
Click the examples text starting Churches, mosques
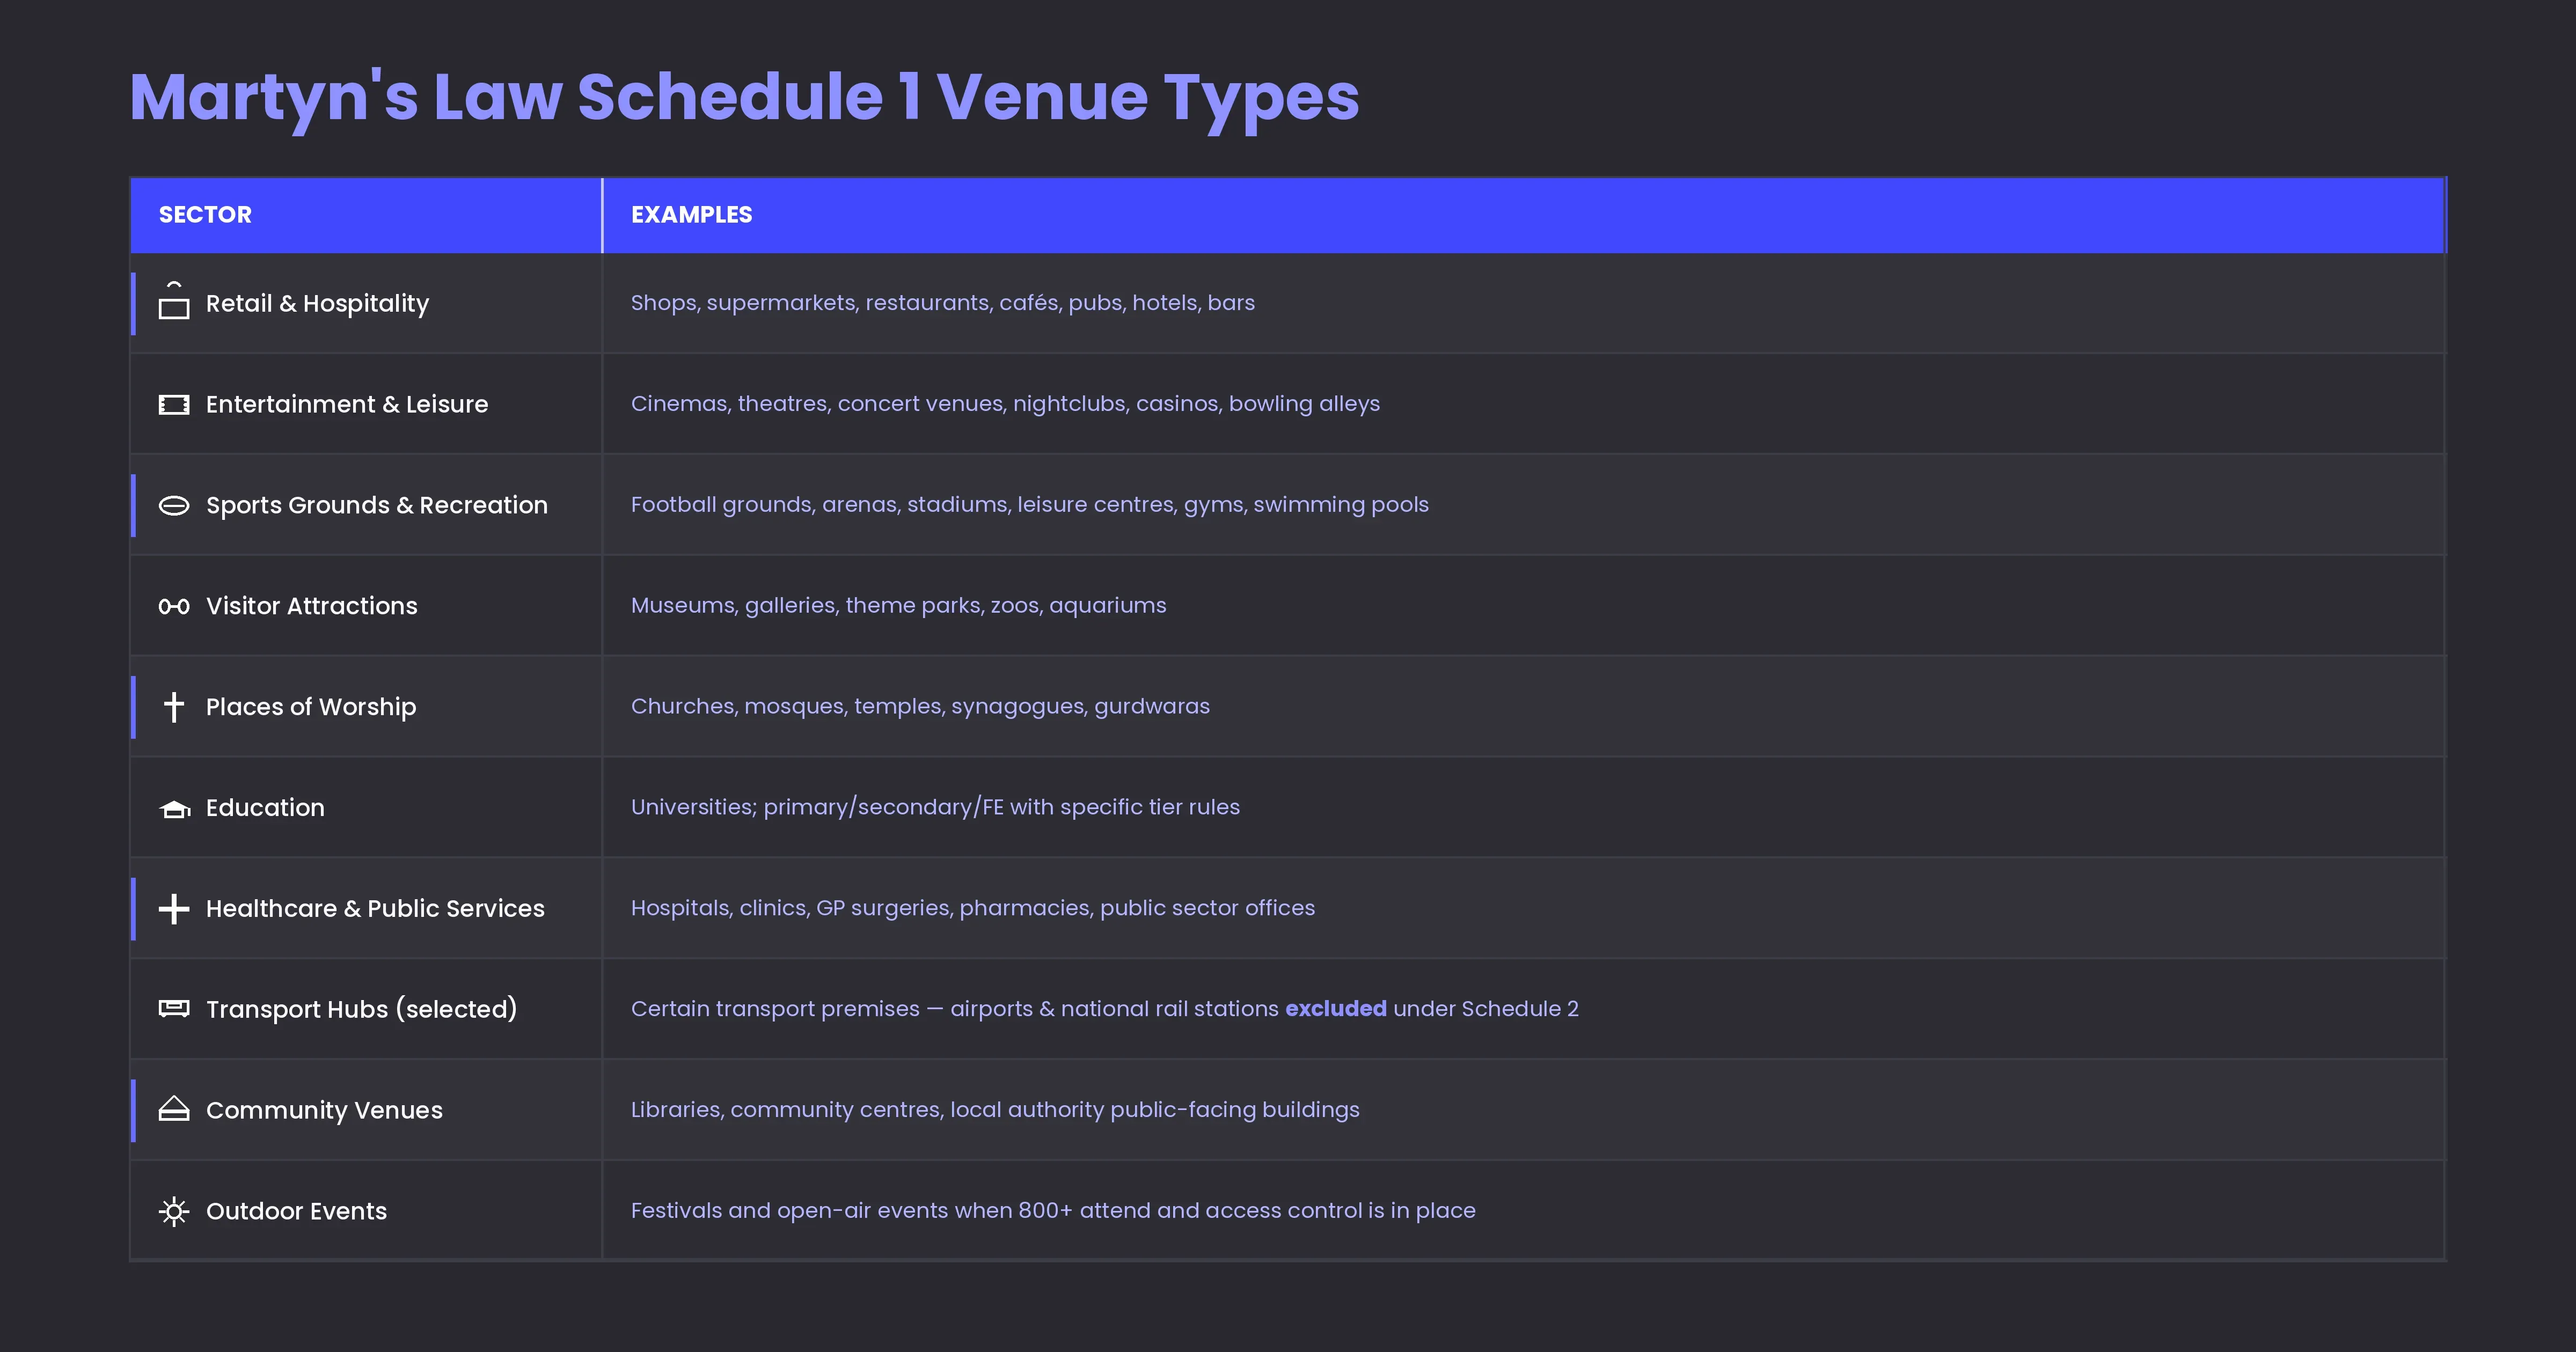[920, 707]
